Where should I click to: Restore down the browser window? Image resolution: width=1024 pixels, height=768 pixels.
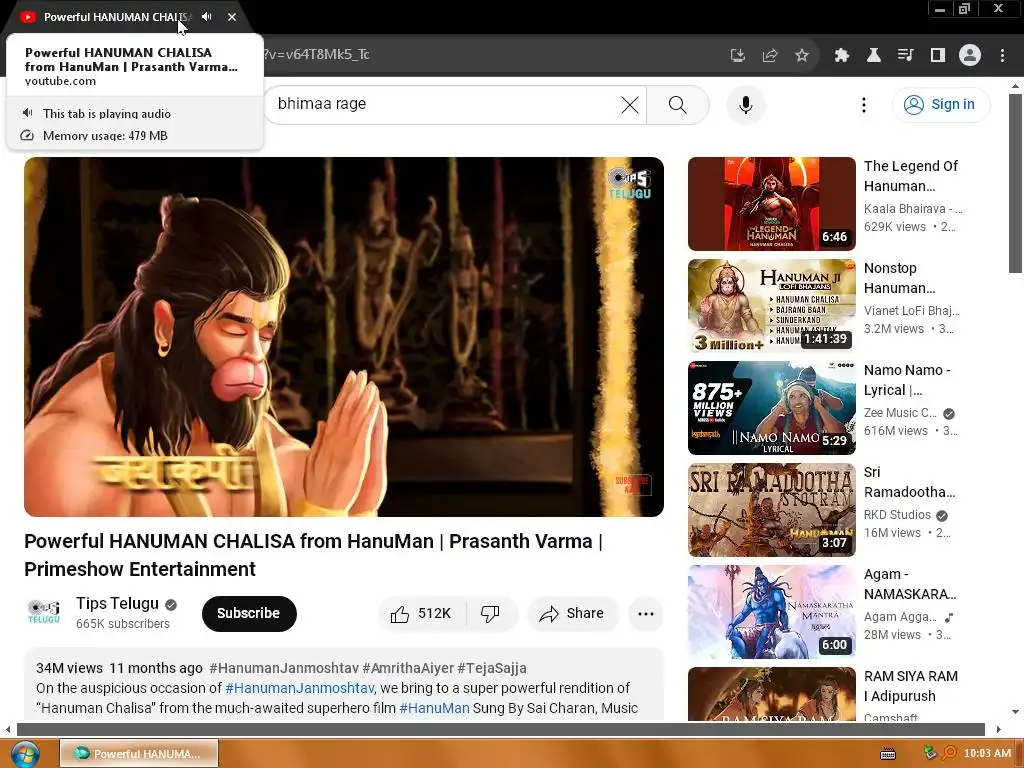(965, 8)
